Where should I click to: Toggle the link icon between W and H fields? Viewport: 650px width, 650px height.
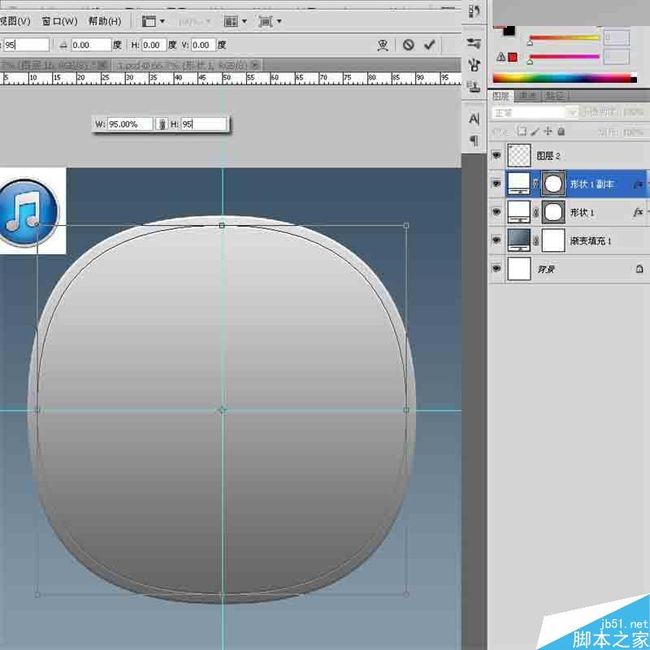pos(163,124)
